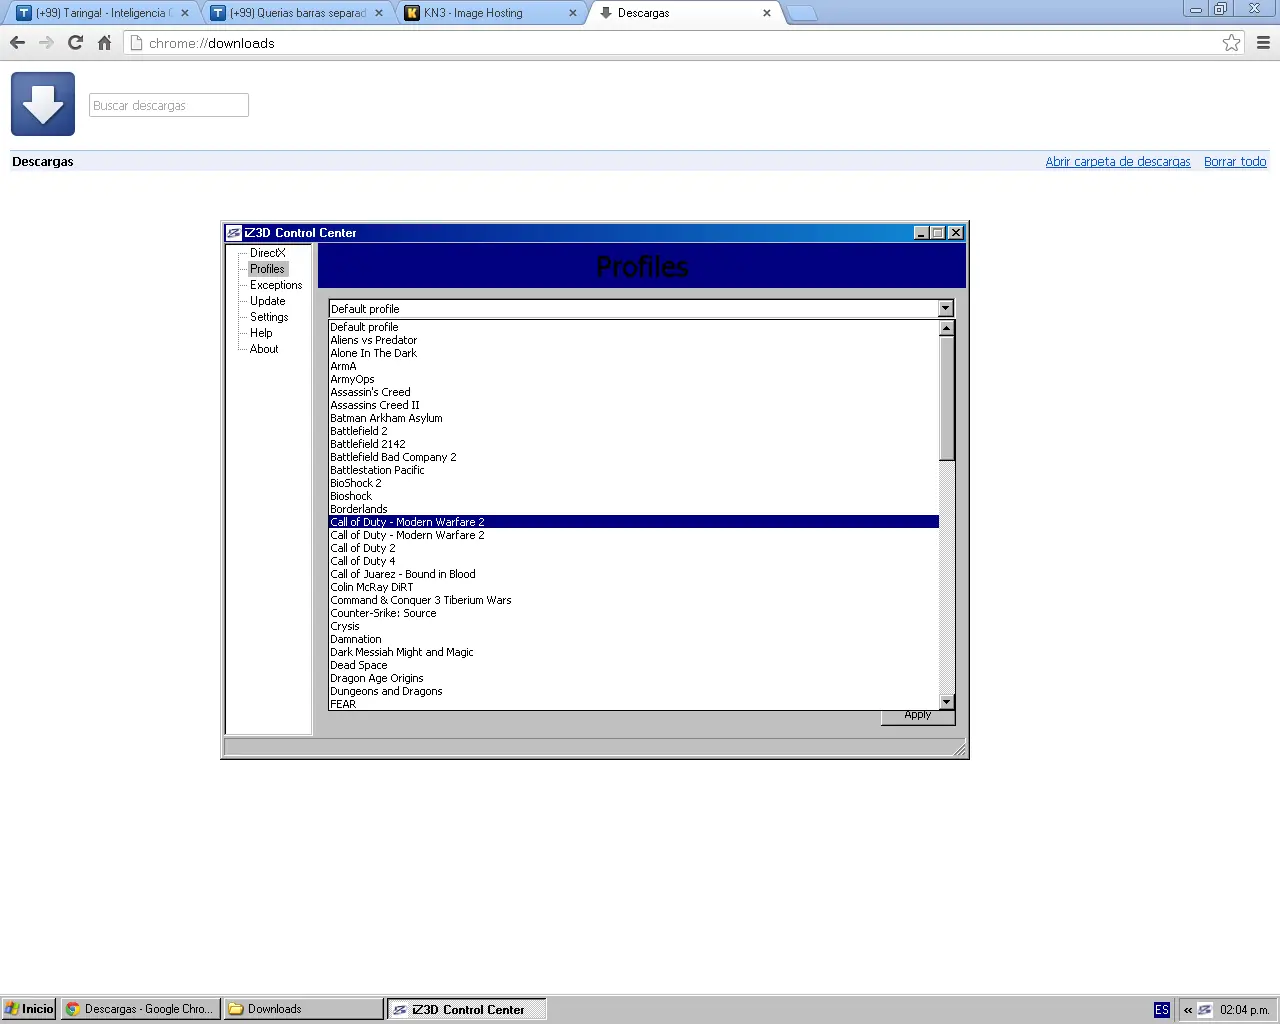Choose the 'ArmyOps' profile
Viewport: 1280px width, 1024px height.
pyautogui.click(x=634, y=379)
